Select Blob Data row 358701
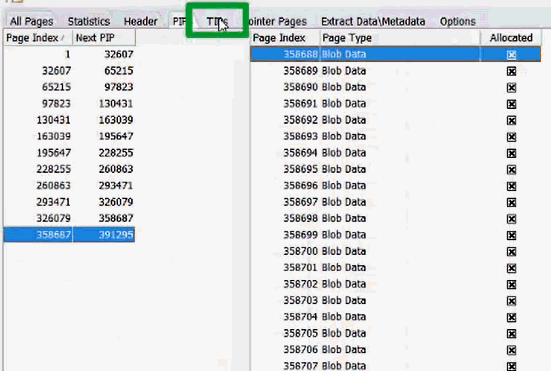Image resolution: width=551 pixels, height=371 pixels. (x=396, y=267)
